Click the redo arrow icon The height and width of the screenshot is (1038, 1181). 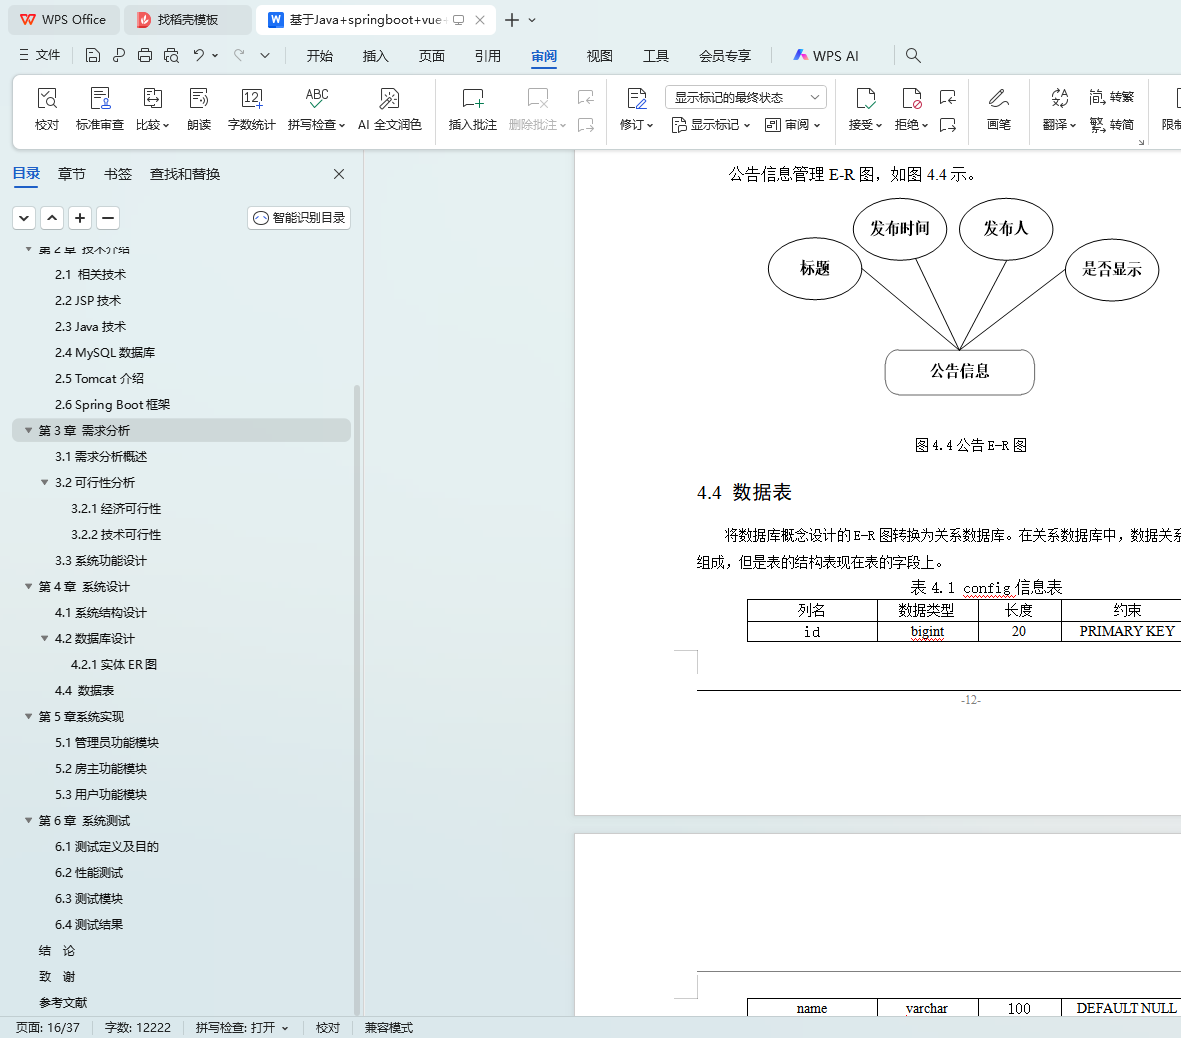239,55
